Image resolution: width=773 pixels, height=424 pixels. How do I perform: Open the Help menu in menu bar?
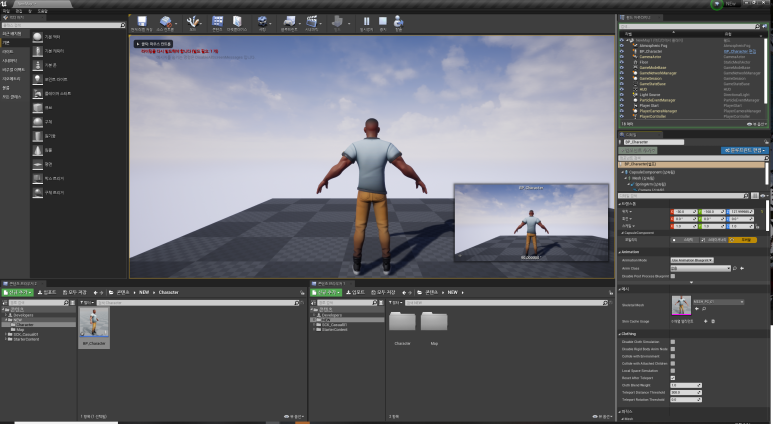coord(42,11)
